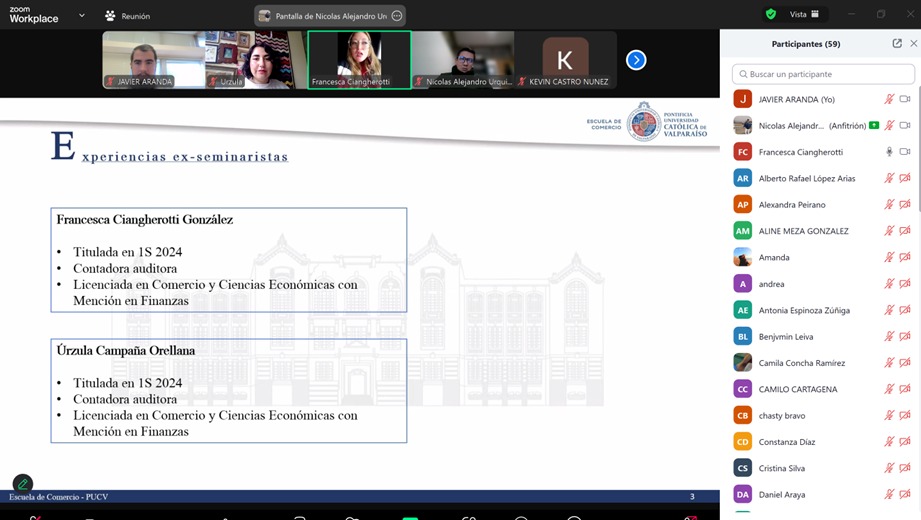Click Francesca Ciangherotti's microphone icon in list
This screenshot has width=921, height=520.
click(889, 152)
